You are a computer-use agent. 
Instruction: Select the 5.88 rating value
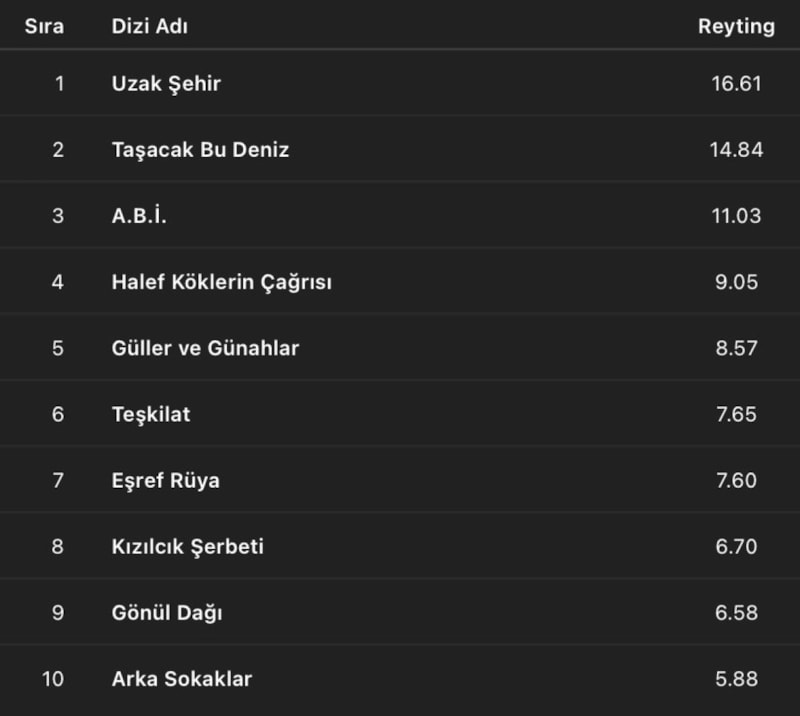738,679
